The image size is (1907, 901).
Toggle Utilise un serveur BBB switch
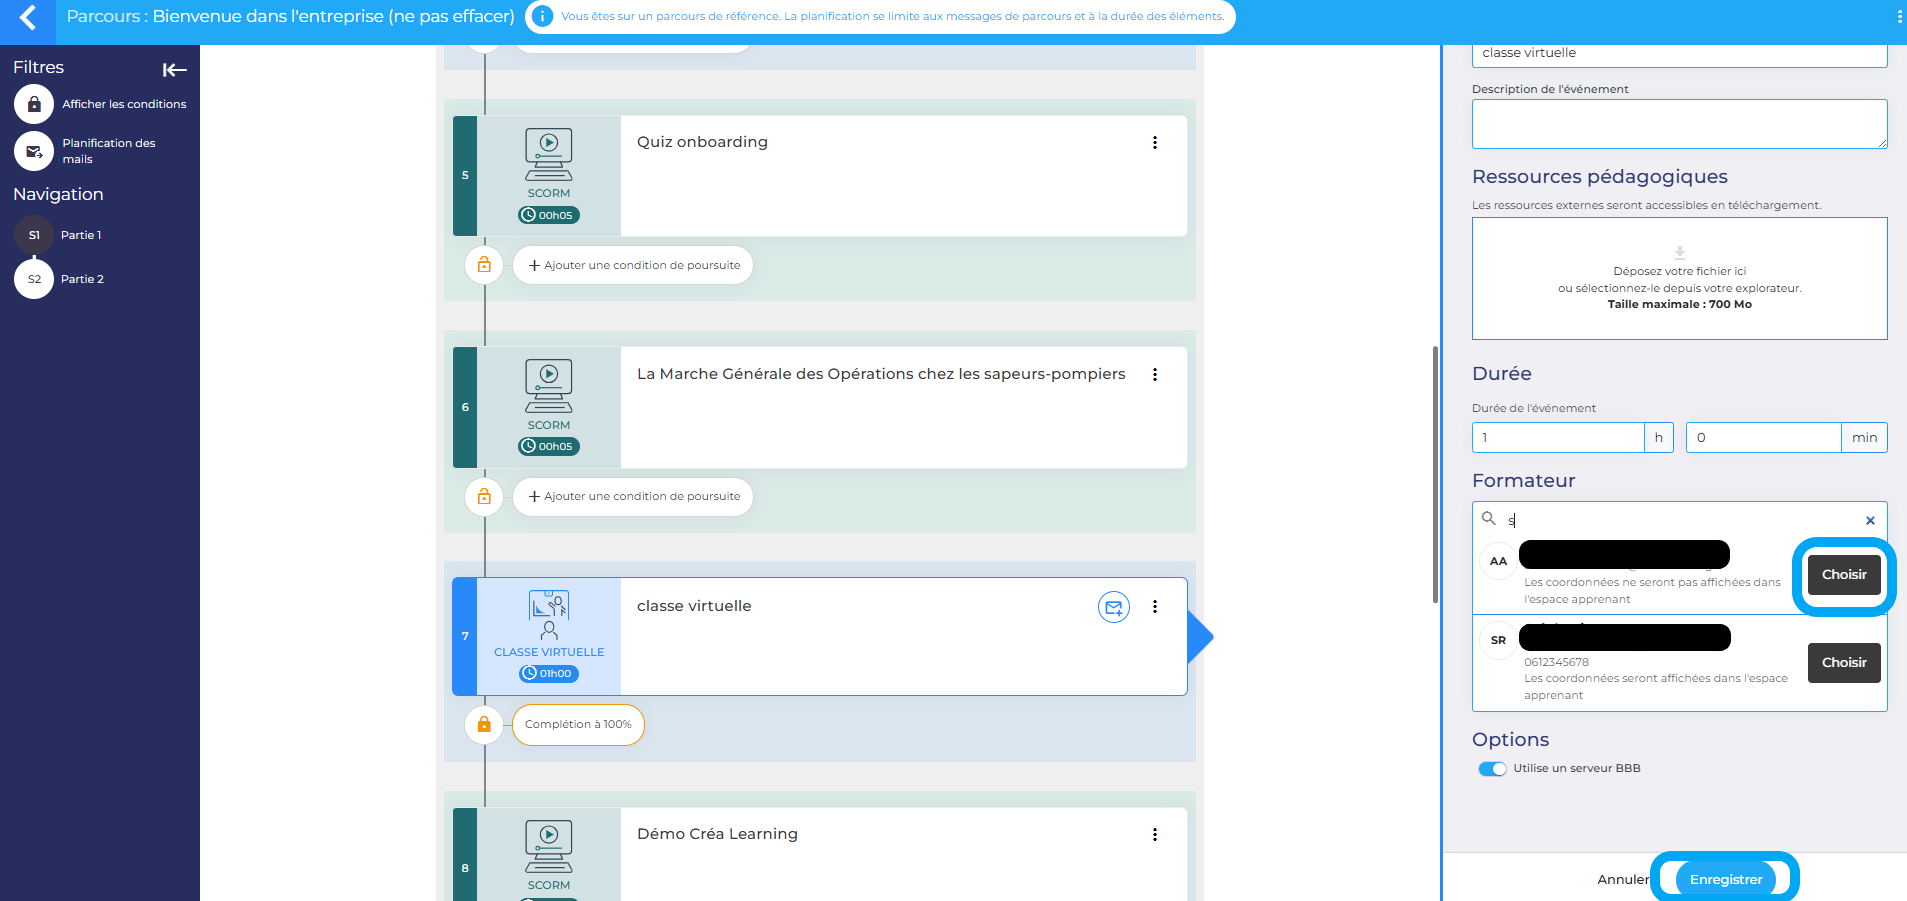point(1492,769)
